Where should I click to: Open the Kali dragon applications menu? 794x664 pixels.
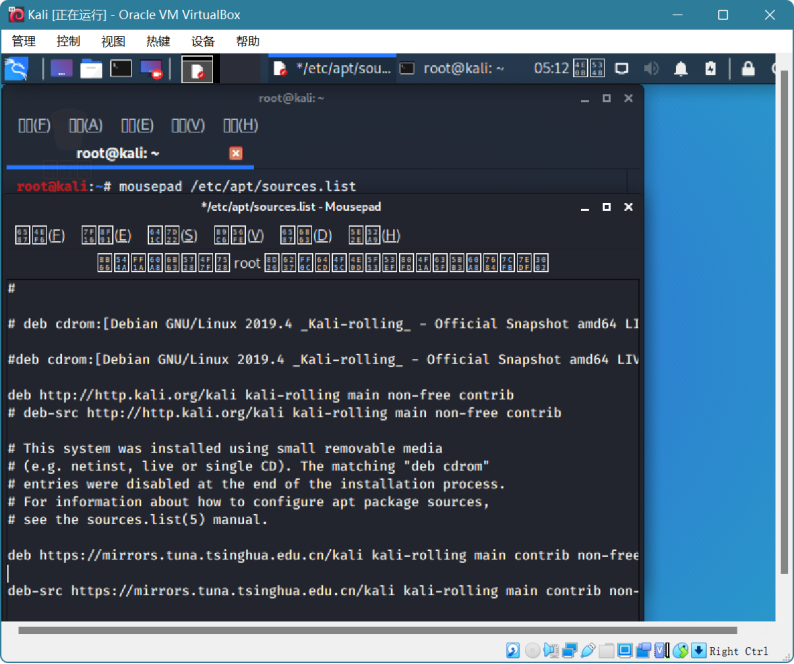(x=16, y=68)
